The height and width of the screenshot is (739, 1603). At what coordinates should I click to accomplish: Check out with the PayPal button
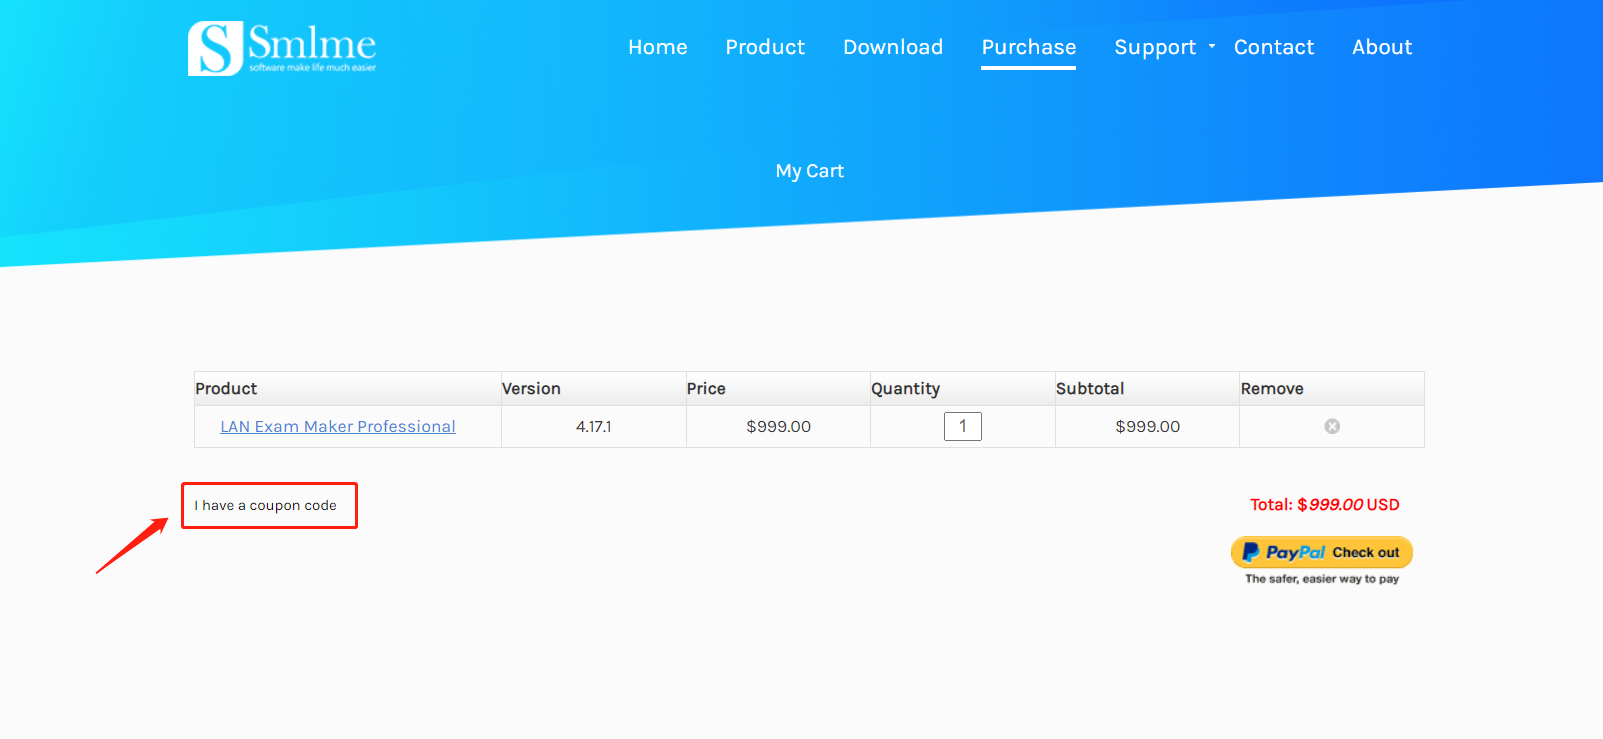pos(1322,552)
